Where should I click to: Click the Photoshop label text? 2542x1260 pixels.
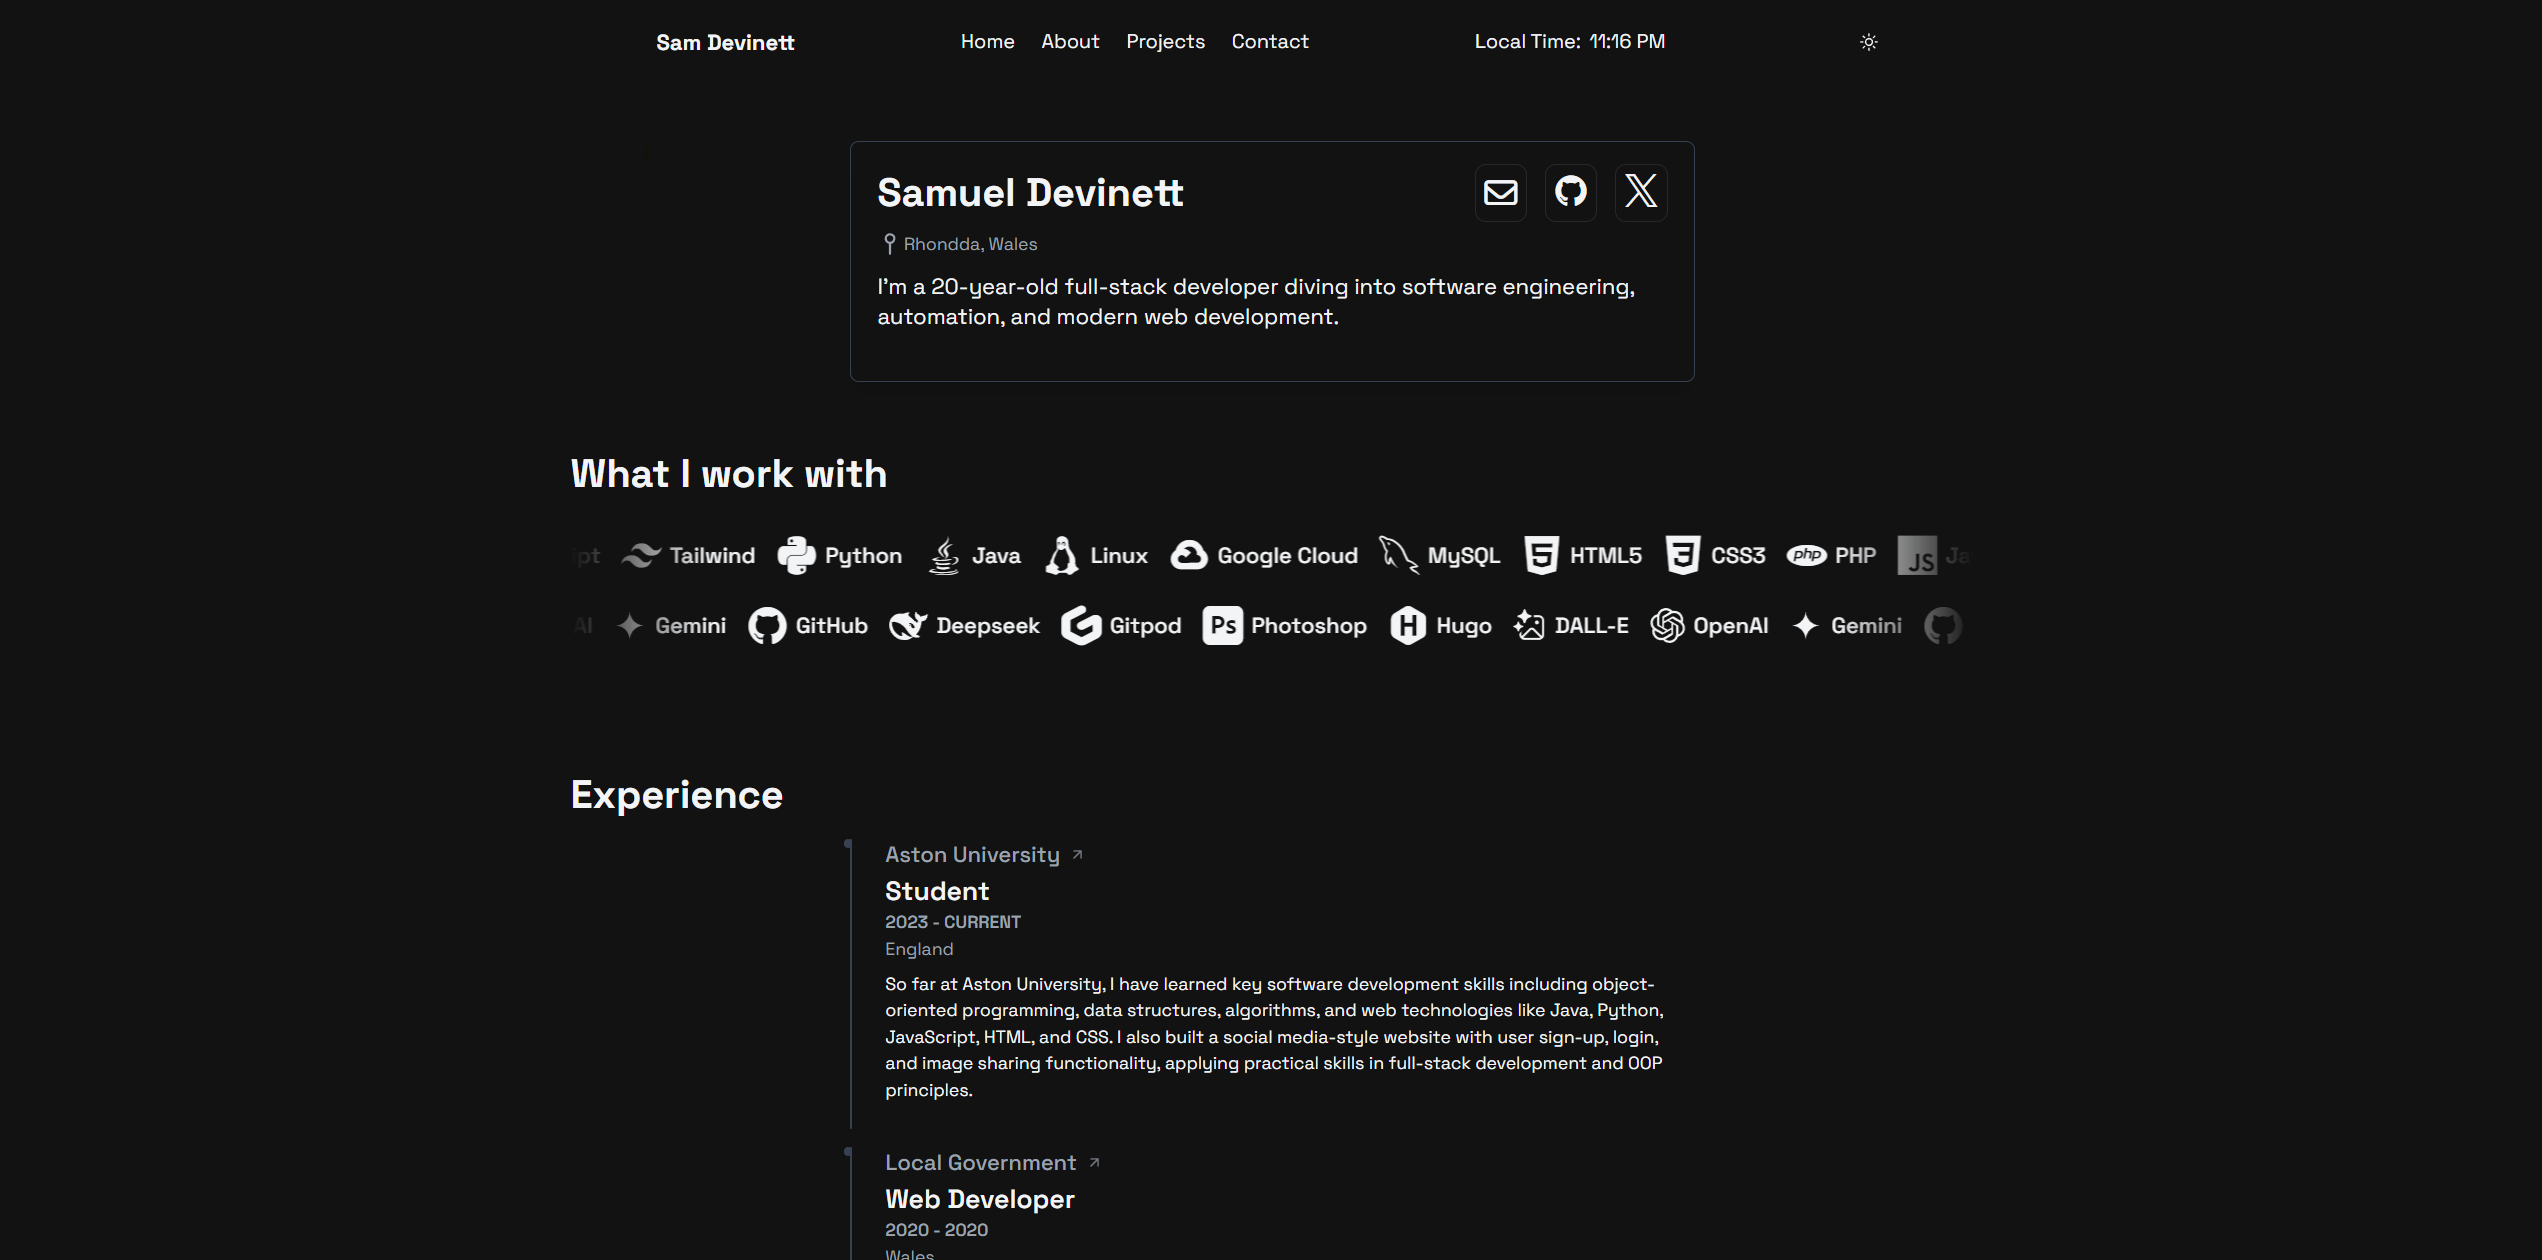[x=1308, y=626]
